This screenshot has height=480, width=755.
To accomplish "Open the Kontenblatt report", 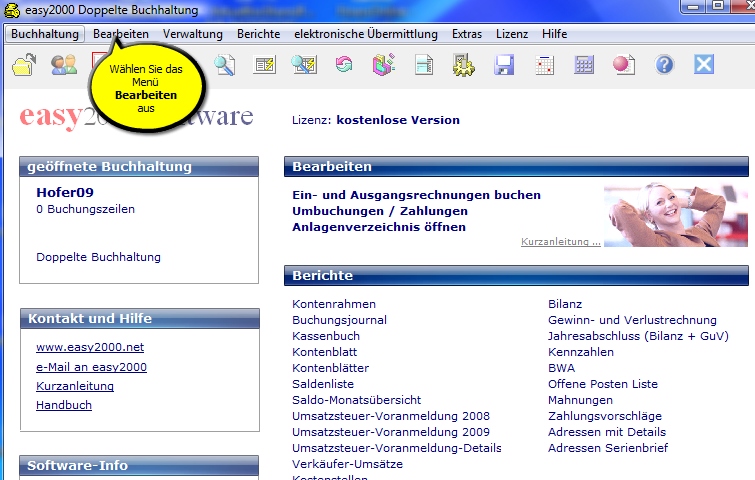I will tap(325, 352).
